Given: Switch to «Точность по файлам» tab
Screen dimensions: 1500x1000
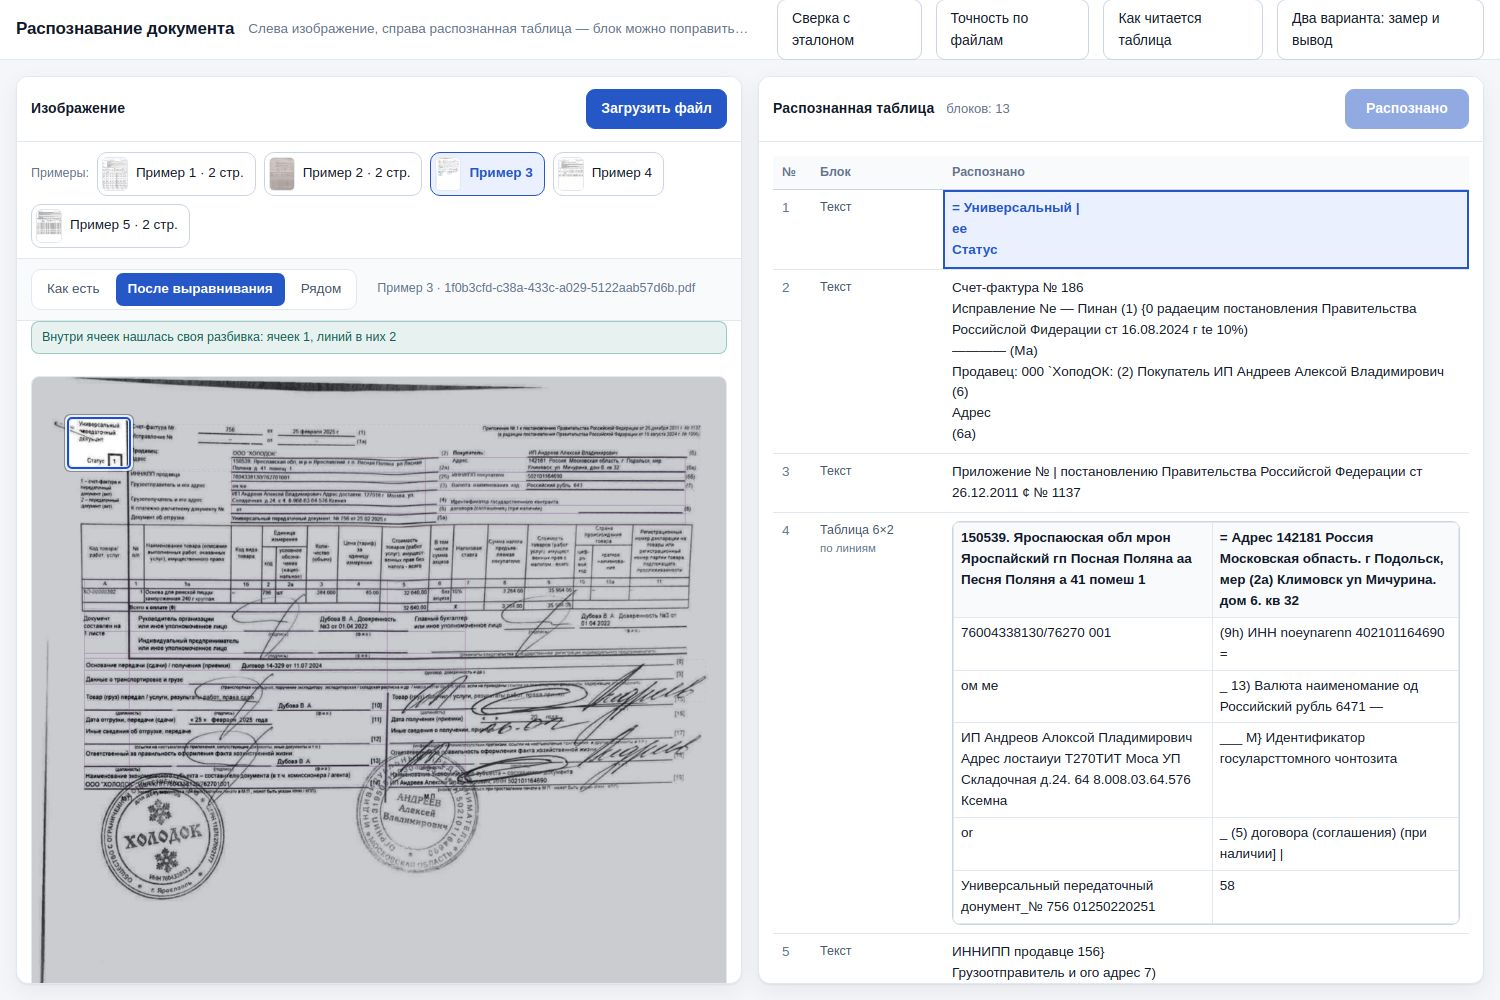Looking at the screenshot, I should point(1012,29).
